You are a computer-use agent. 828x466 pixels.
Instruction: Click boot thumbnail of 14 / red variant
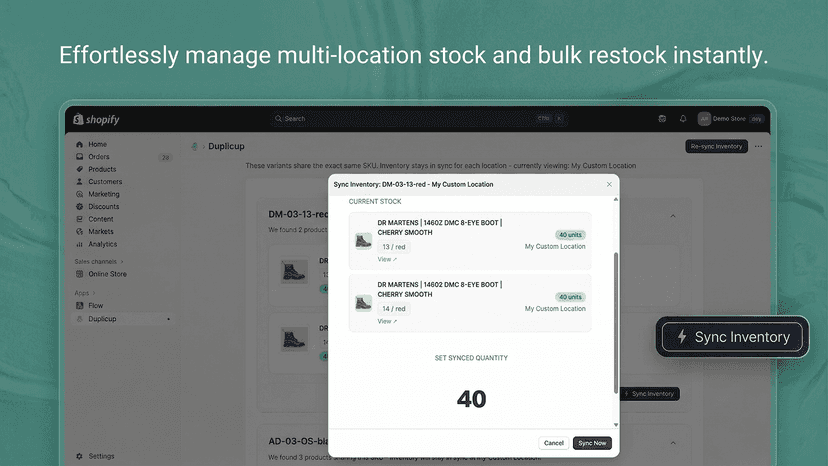363,303
